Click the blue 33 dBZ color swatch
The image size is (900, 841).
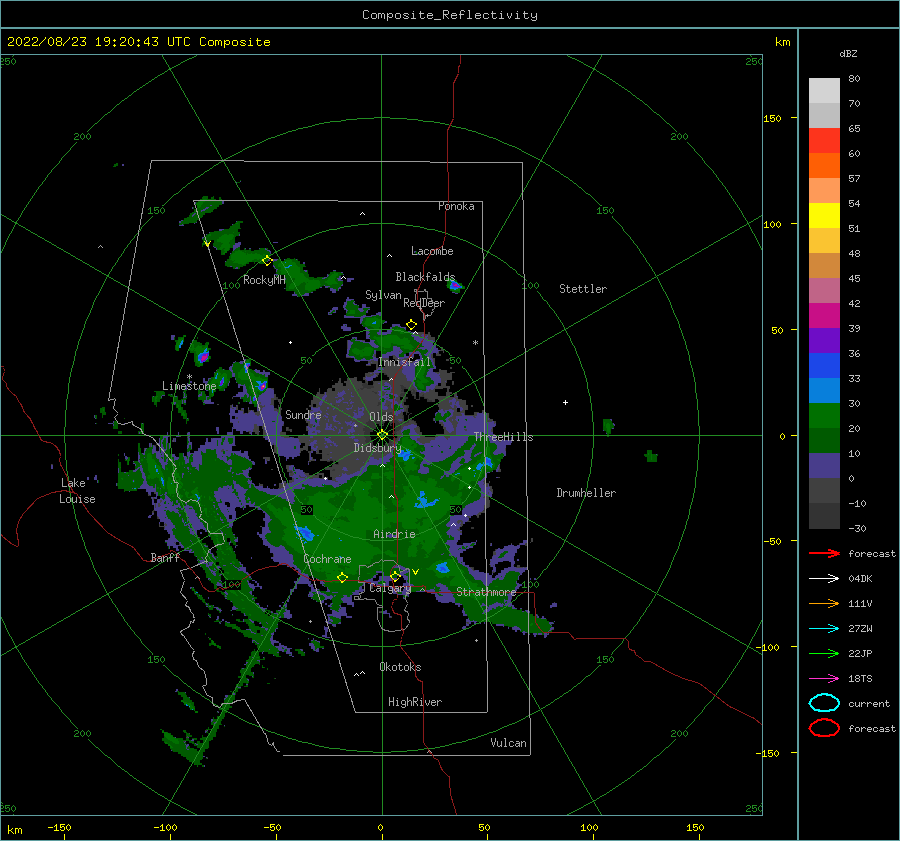[x=824, y=366]
